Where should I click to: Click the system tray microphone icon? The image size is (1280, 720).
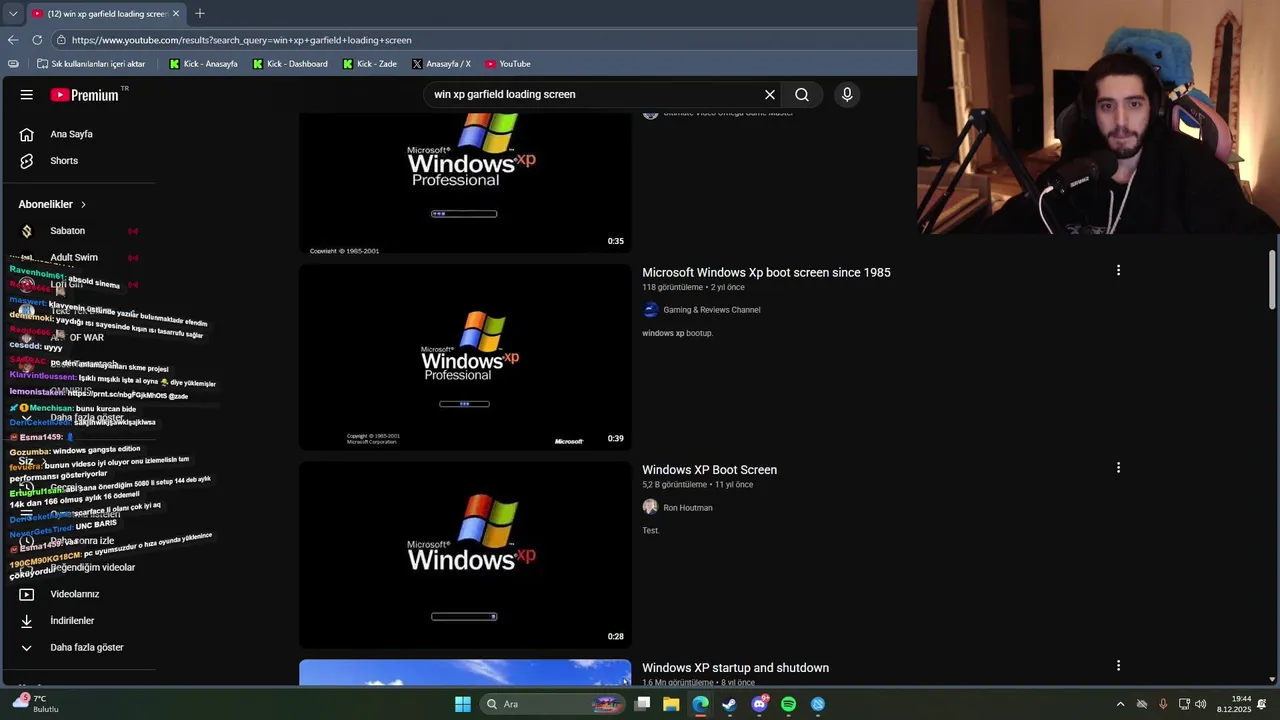1163,704
